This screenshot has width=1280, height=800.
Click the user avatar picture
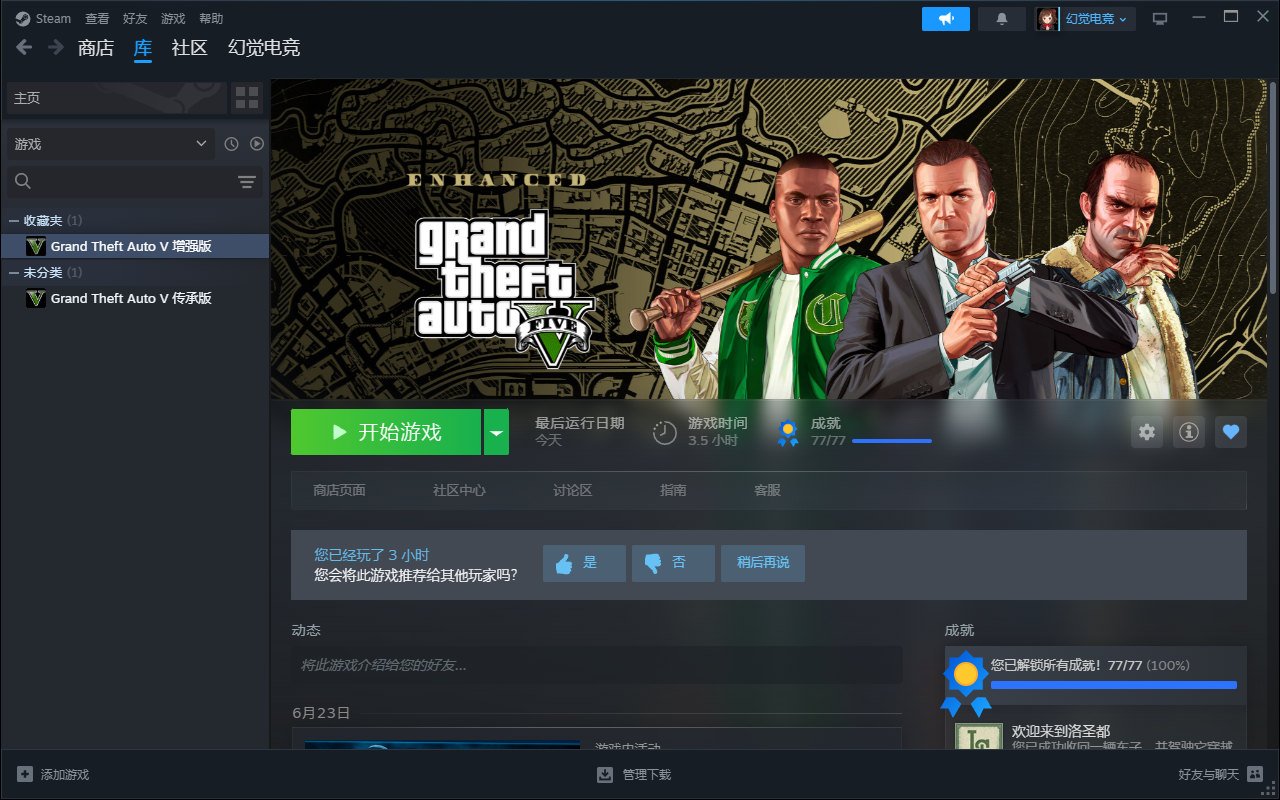pyautogui.click(x=1048, y=19)
